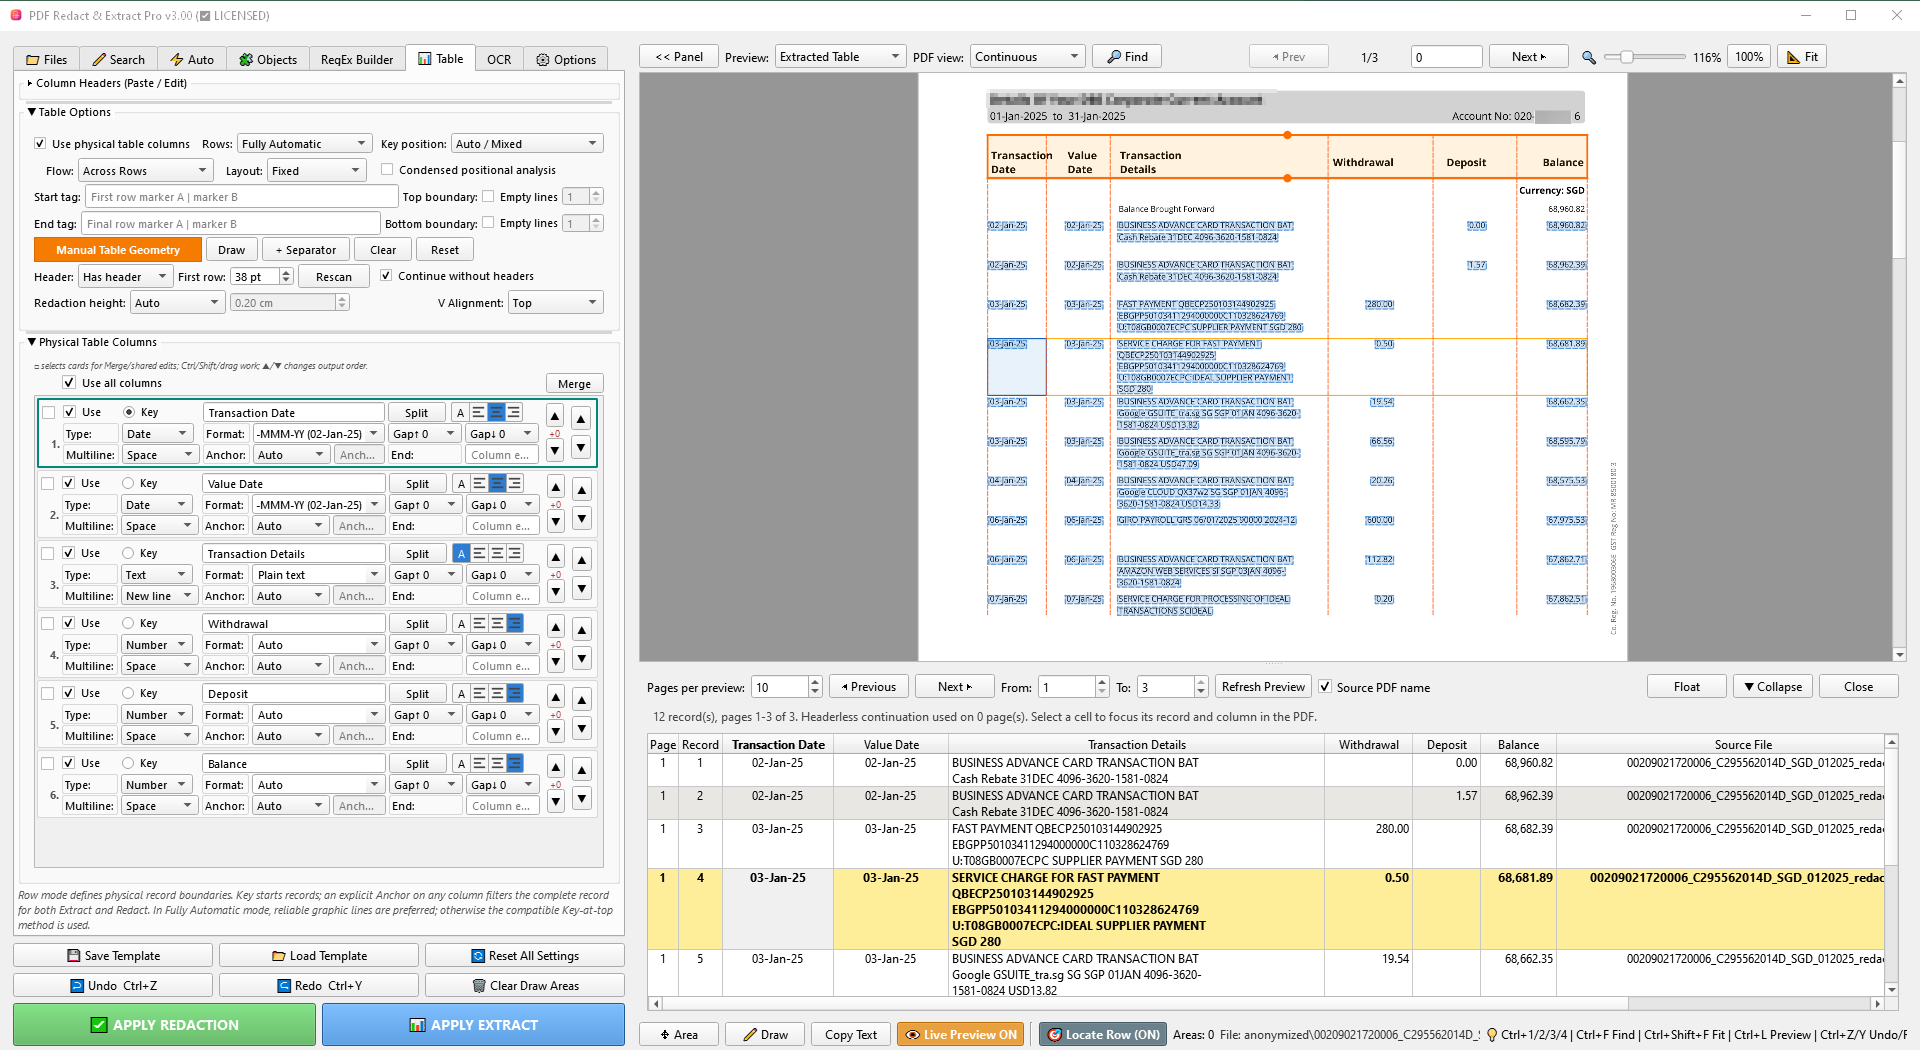Set center alignment for Value Date column

[x=497, y=483]
